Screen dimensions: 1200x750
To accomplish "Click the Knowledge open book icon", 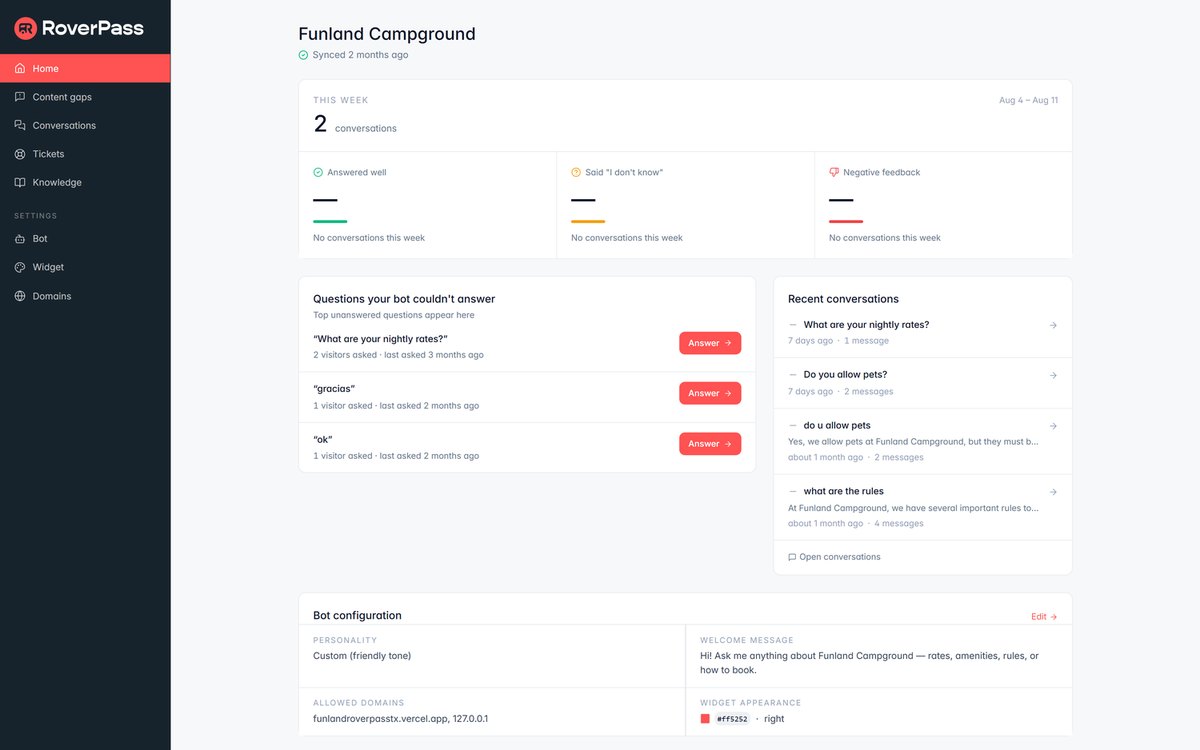I will 20,182.
